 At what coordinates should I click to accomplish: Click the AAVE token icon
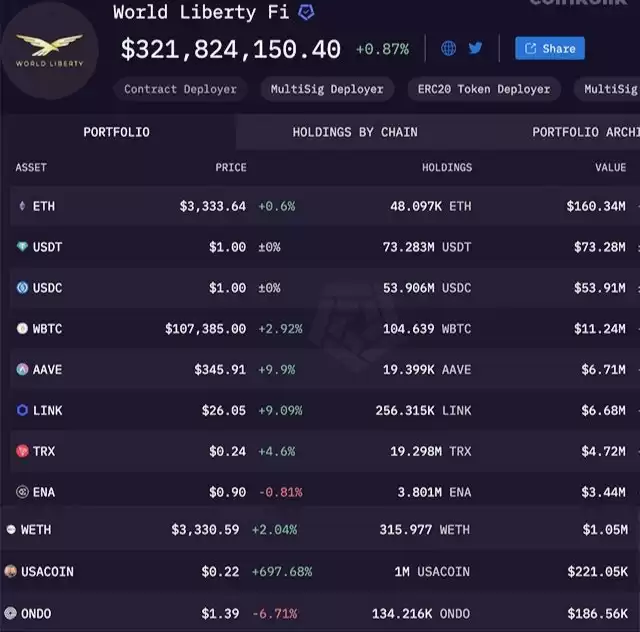pos(22,369)
